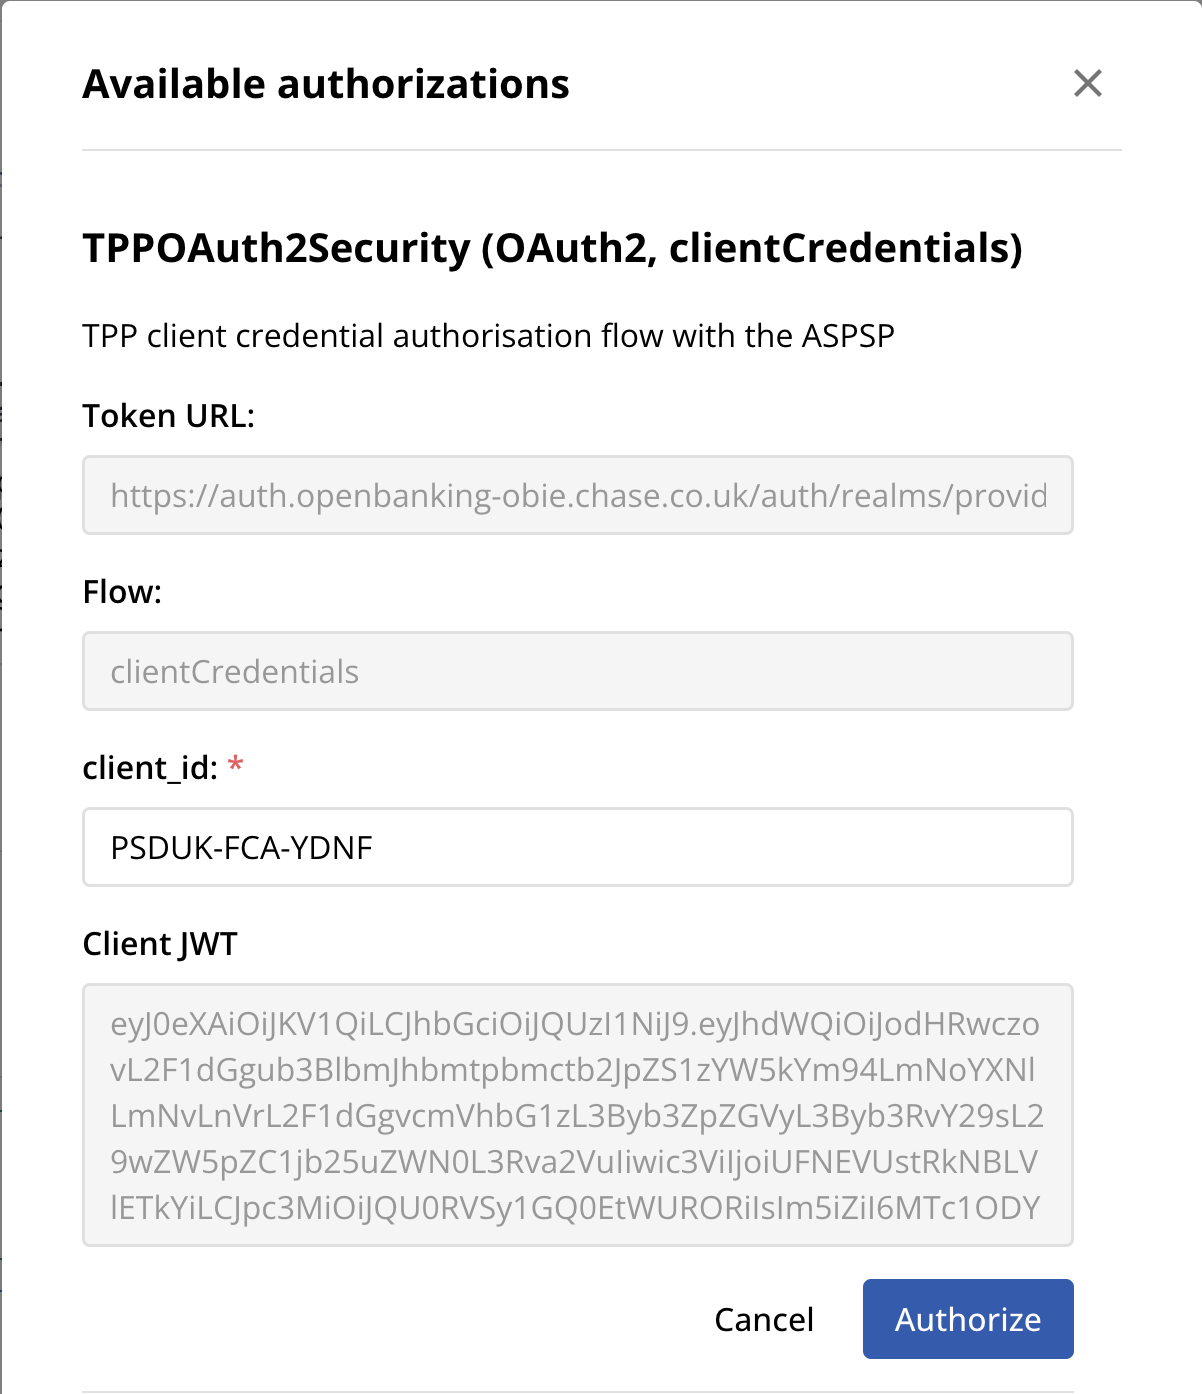Viewport: 1202px width, 1394px height.
Task: Select the PSDUK-FCA-YDNF client id value
Action: [241, 847]
